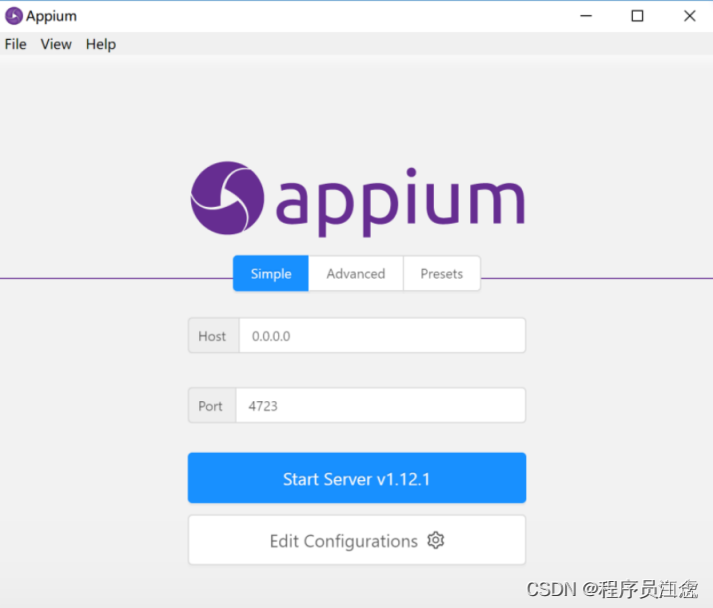Viewport: 713px width, 608px height.
Task: Click the Host label
Action: (214, 336)
